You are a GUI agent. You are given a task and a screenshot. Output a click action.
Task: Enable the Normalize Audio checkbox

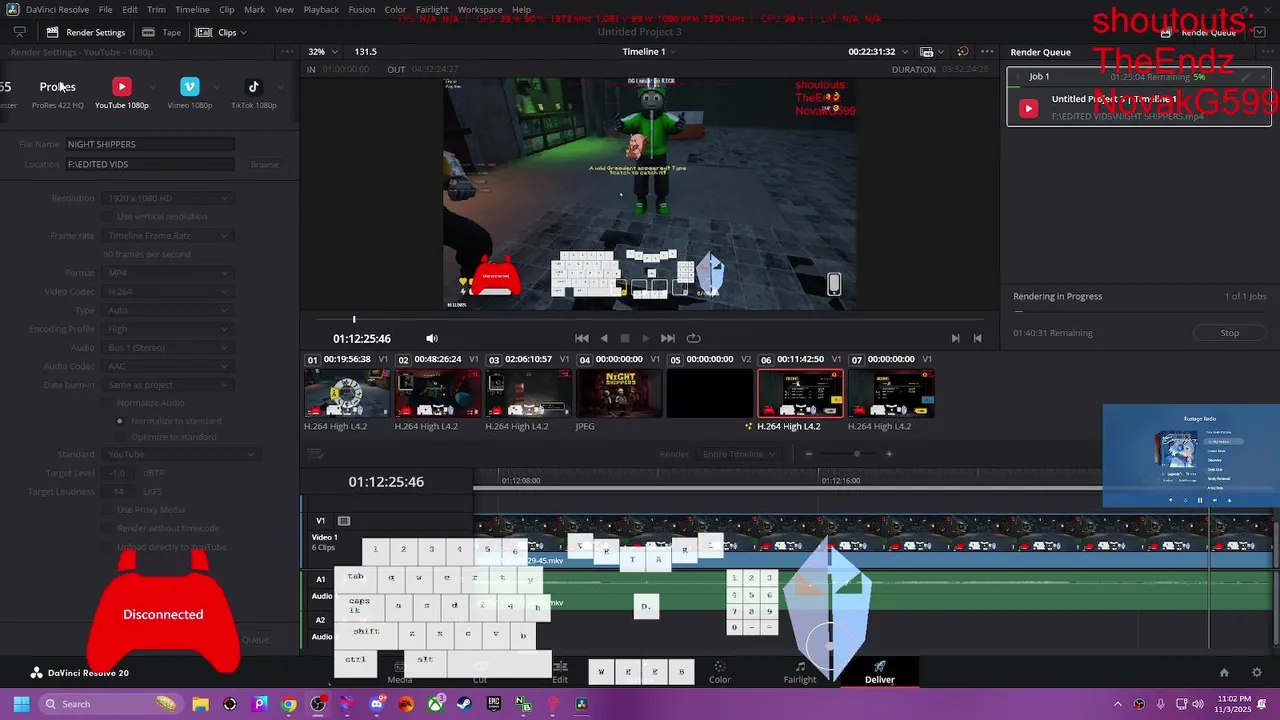click(108, 403)
